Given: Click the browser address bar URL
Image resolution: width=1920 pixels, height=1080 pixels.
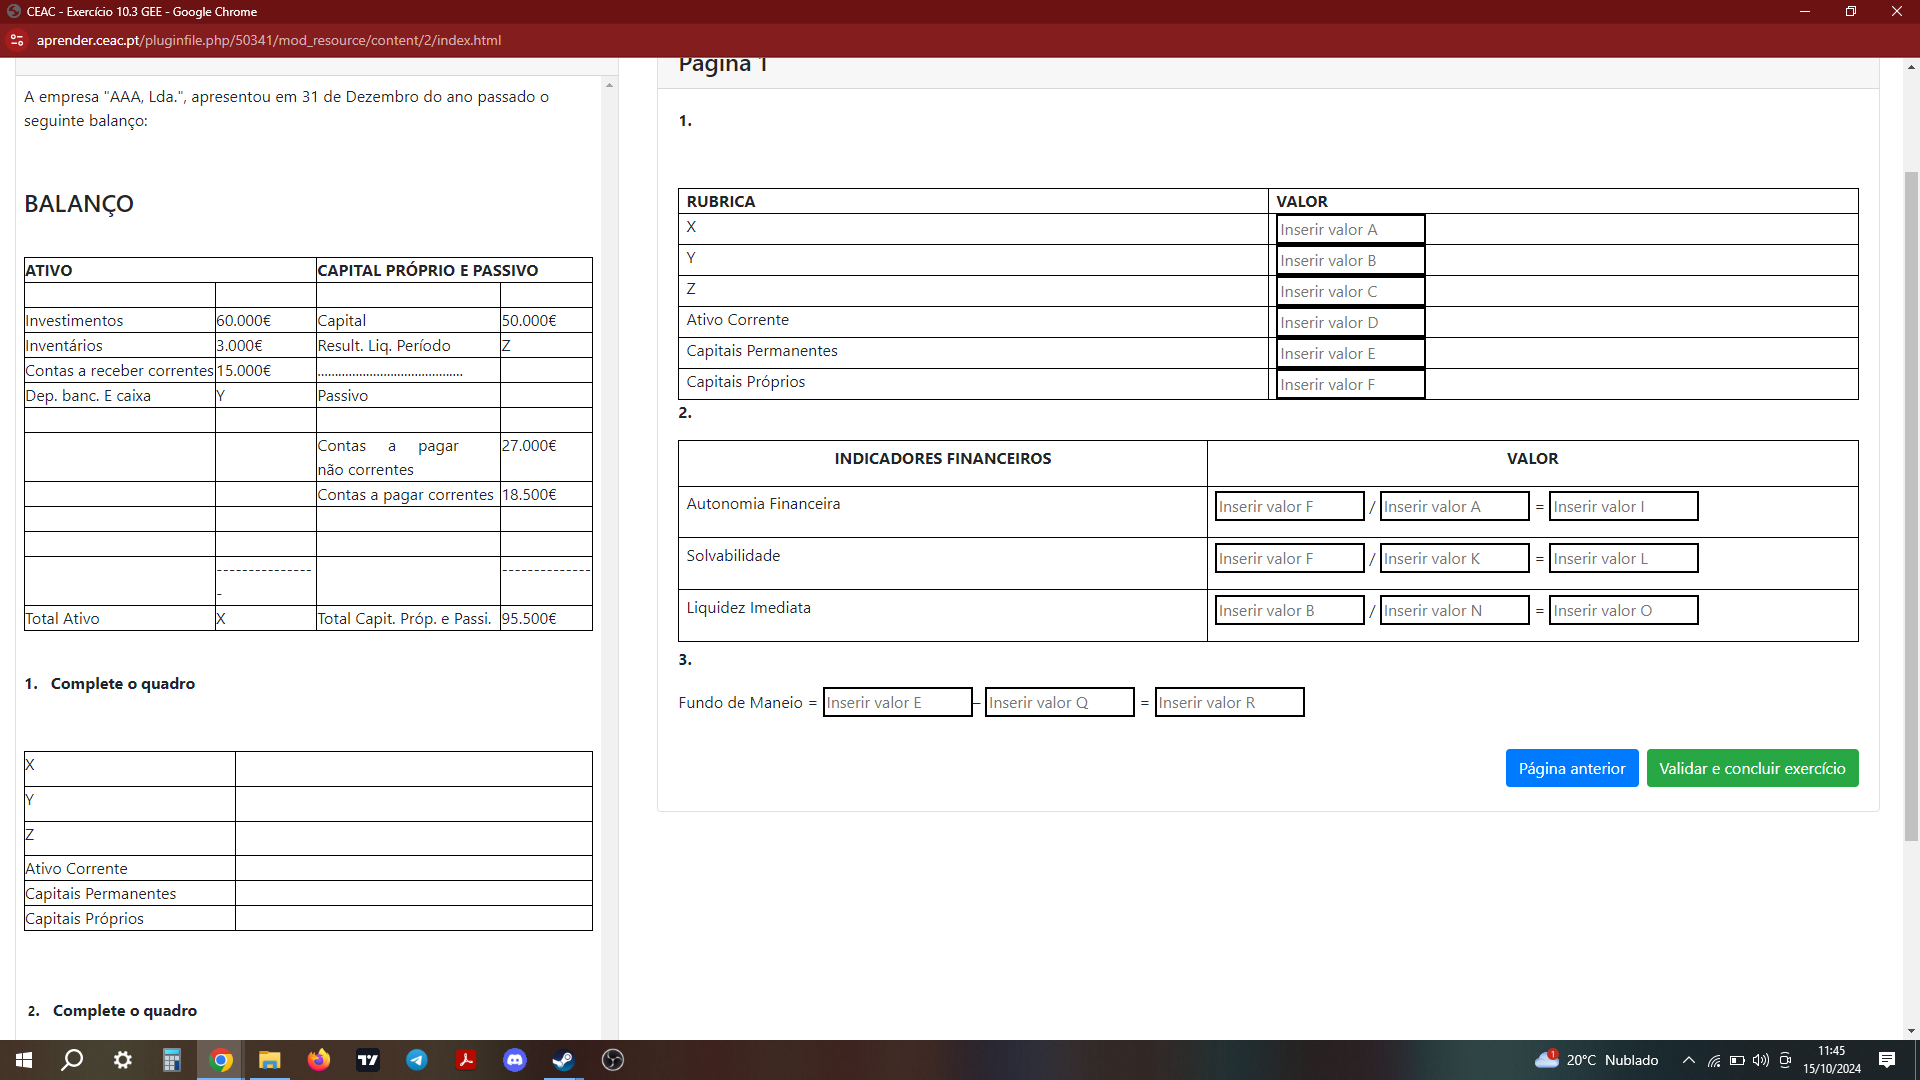Looking at the screenshot, I should [x=268, y=40].
